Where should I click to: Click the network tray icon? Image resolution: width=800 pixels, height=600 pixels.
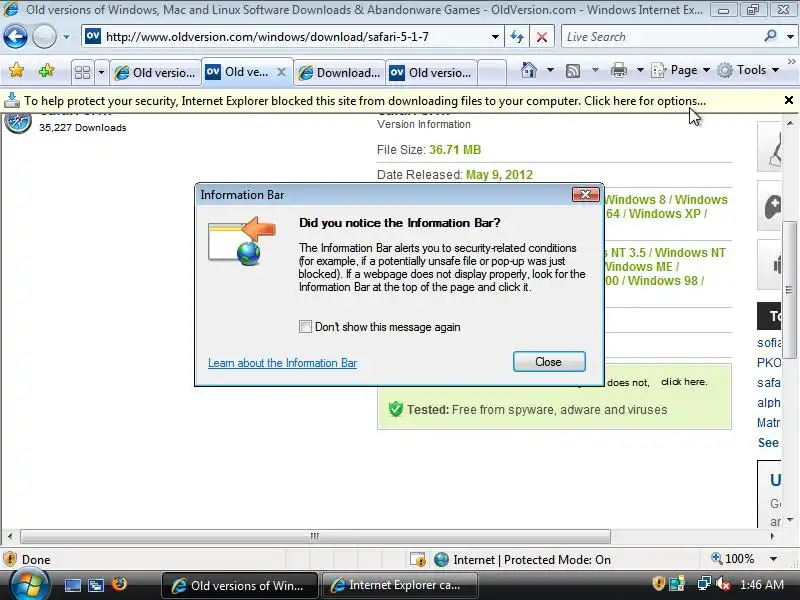pos(704,583)
